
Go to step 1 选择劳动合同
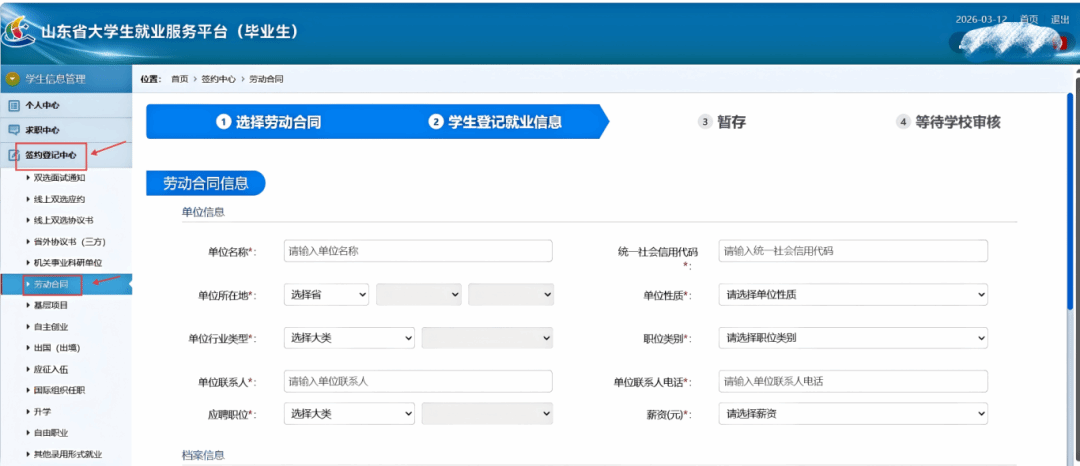coord(269,122)
